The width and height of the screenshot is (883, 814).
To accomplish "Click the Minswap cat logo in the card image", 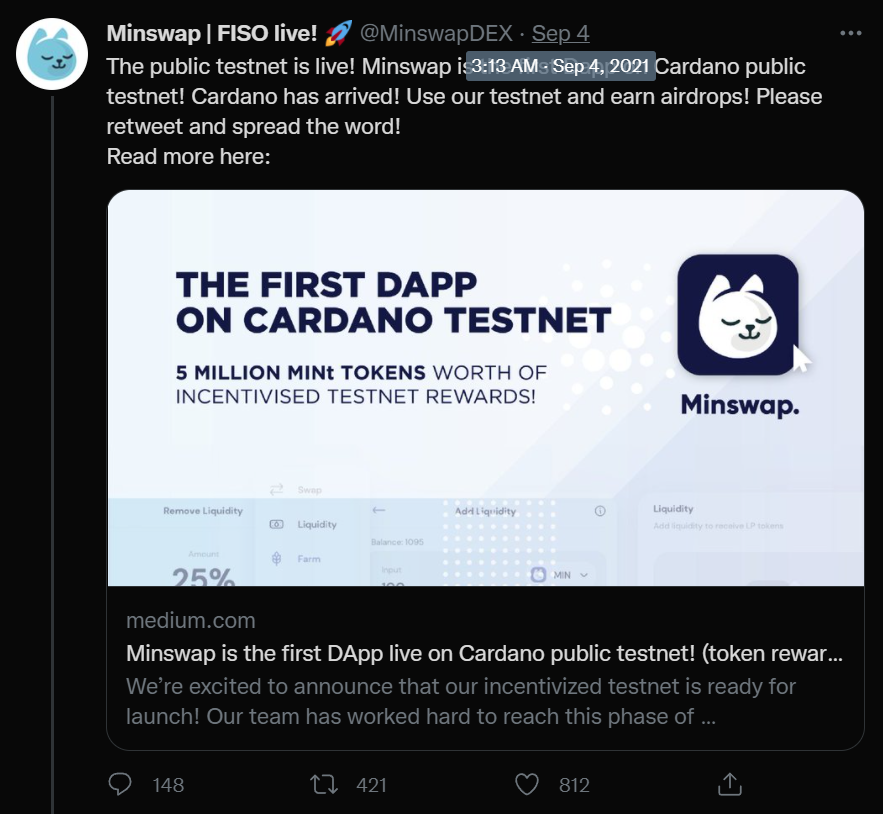I will pyautogui.click(x=737, y=314).
